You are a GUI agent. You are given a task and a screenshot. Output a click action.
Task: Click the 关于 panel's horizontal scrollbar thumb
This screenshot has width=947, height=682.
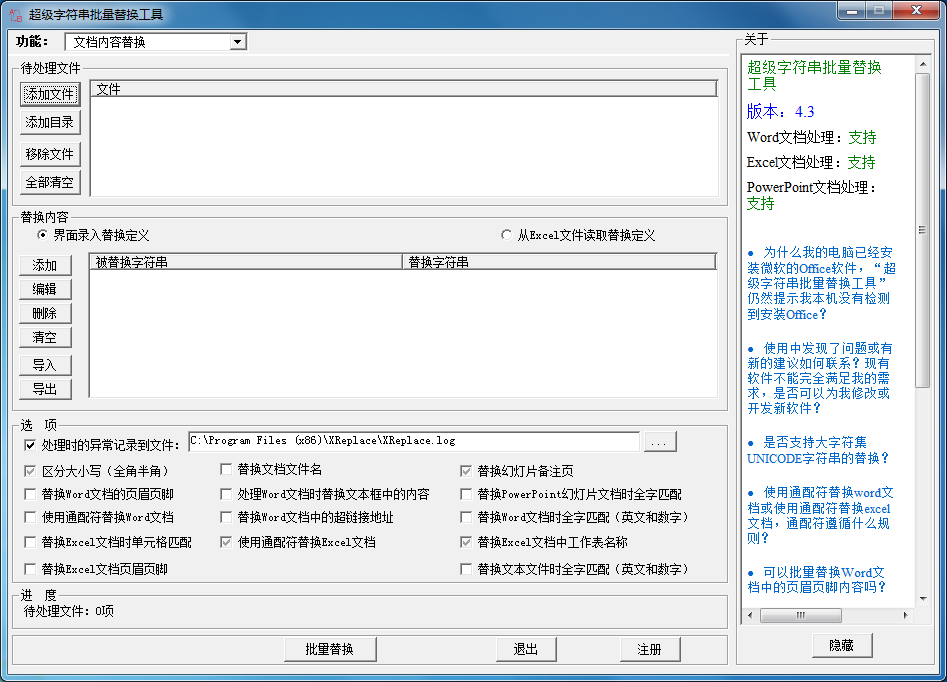pyautogui.click(x=801, y=616)
